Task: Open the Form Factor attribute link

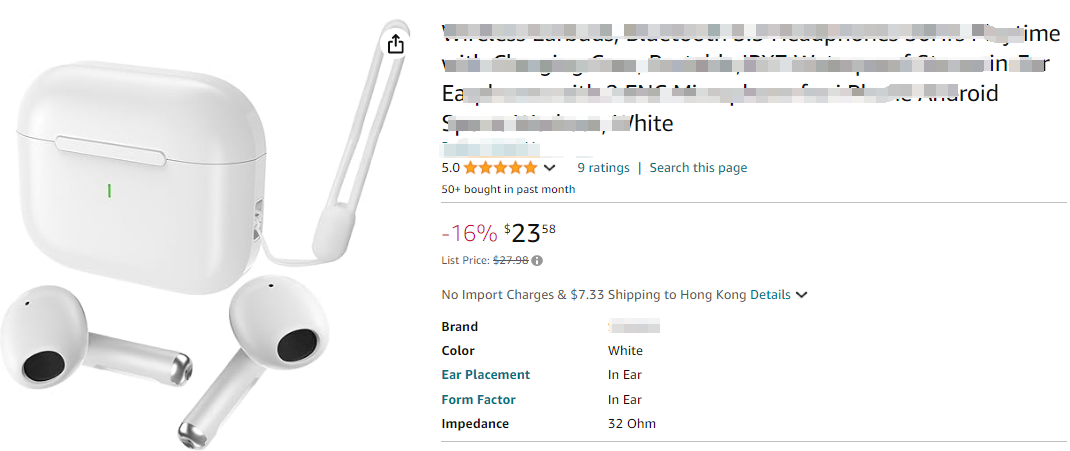Action: point(478,400)
